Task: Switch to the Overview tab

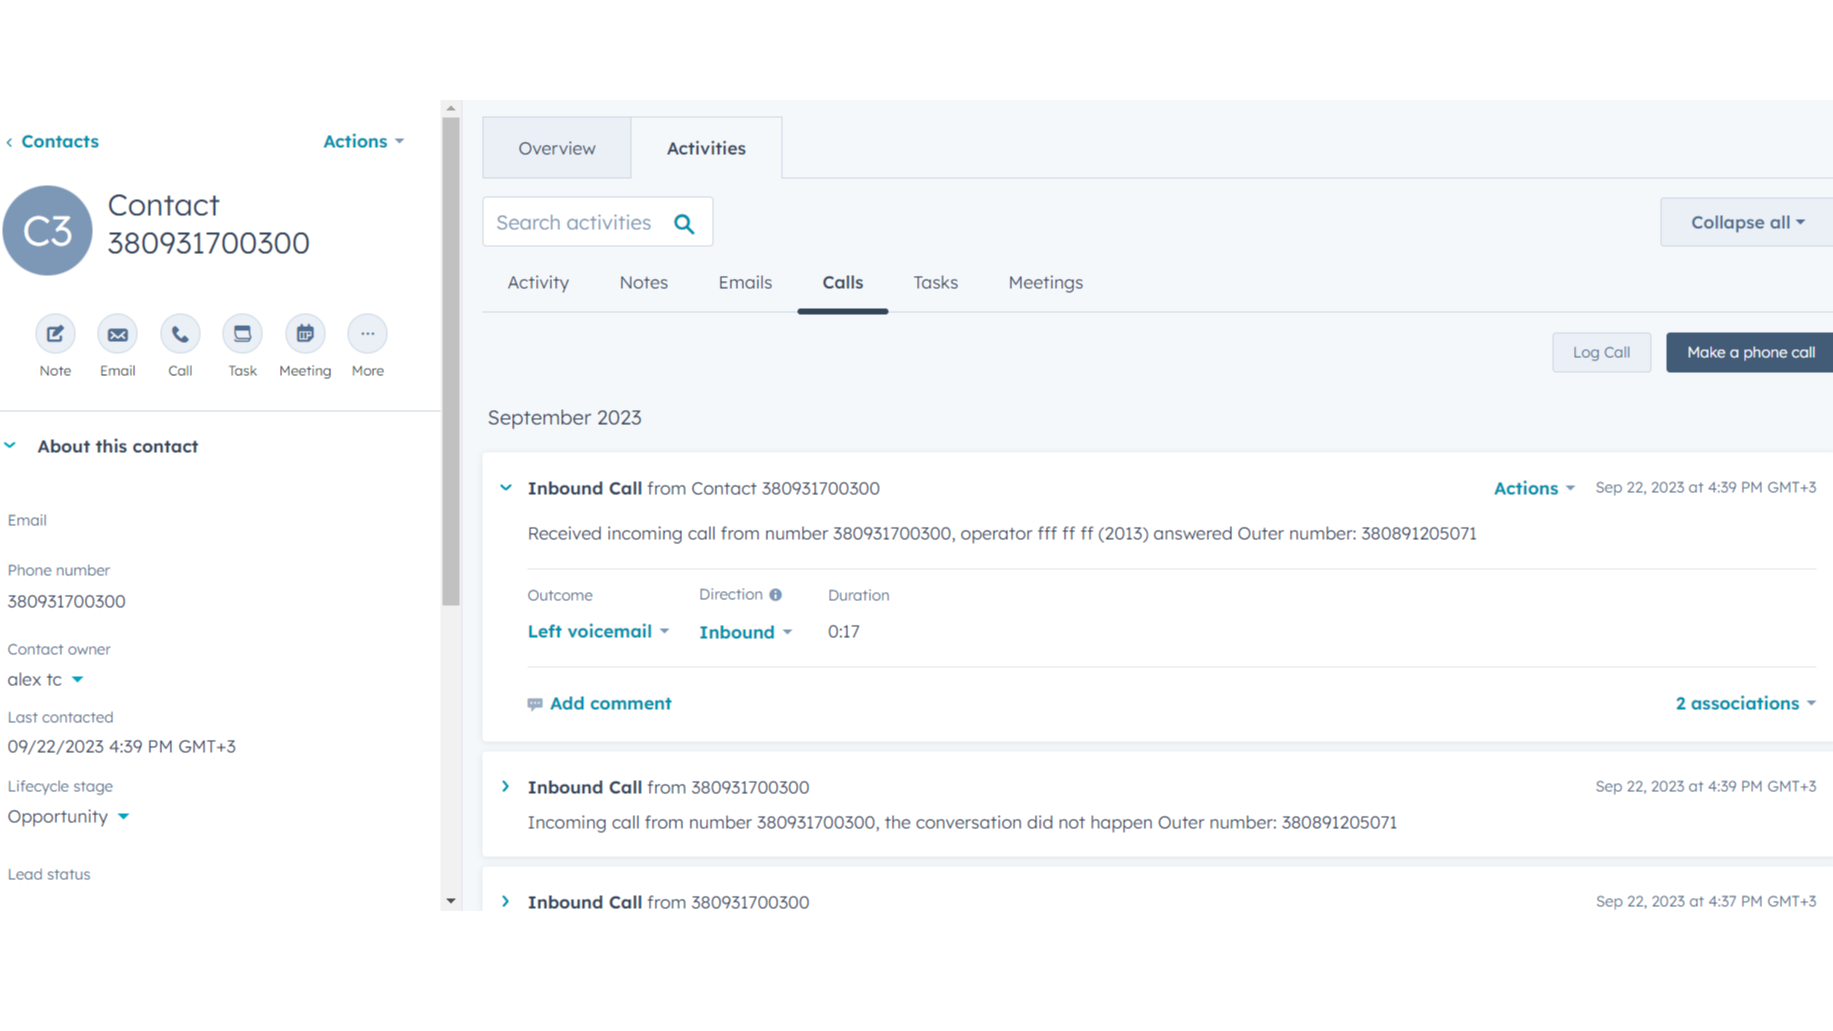Action: (x=556, y=148)
